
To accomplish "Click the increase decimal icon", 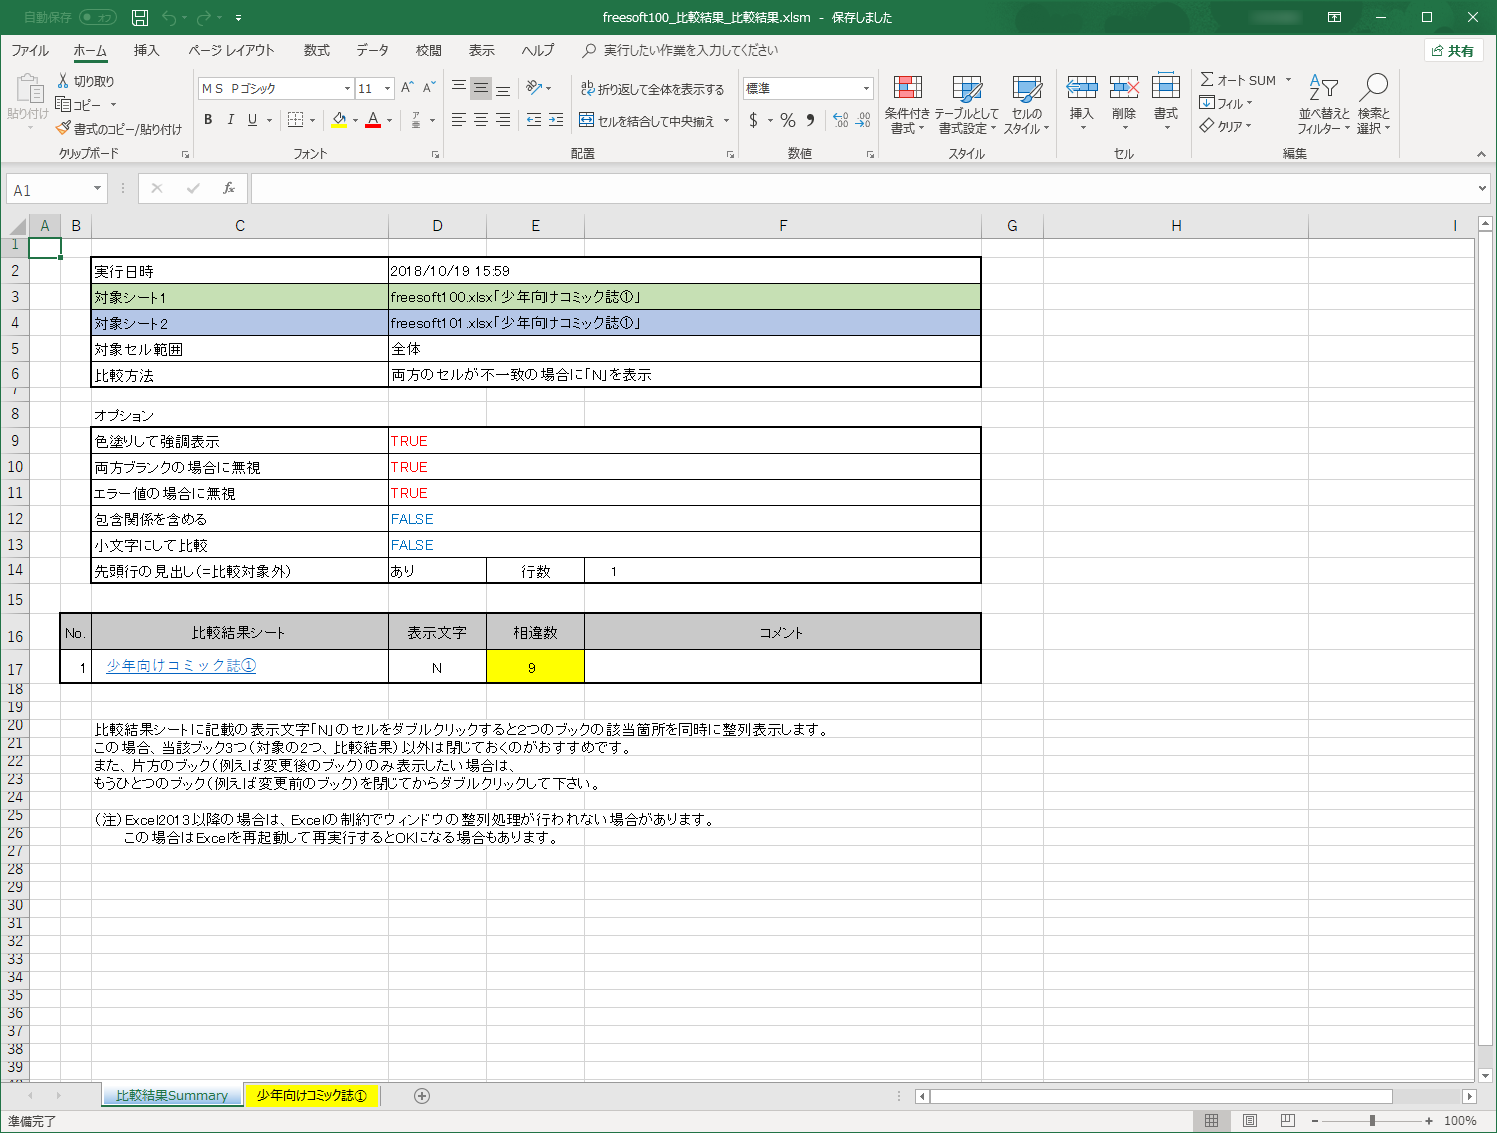I will [841, 120].
